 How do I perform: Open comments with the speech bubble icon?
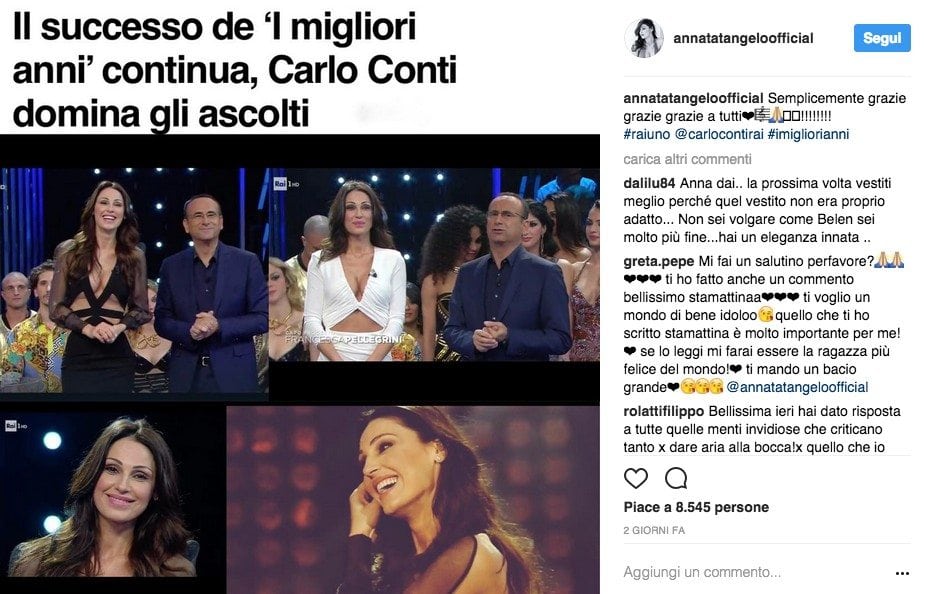(676, 478)
